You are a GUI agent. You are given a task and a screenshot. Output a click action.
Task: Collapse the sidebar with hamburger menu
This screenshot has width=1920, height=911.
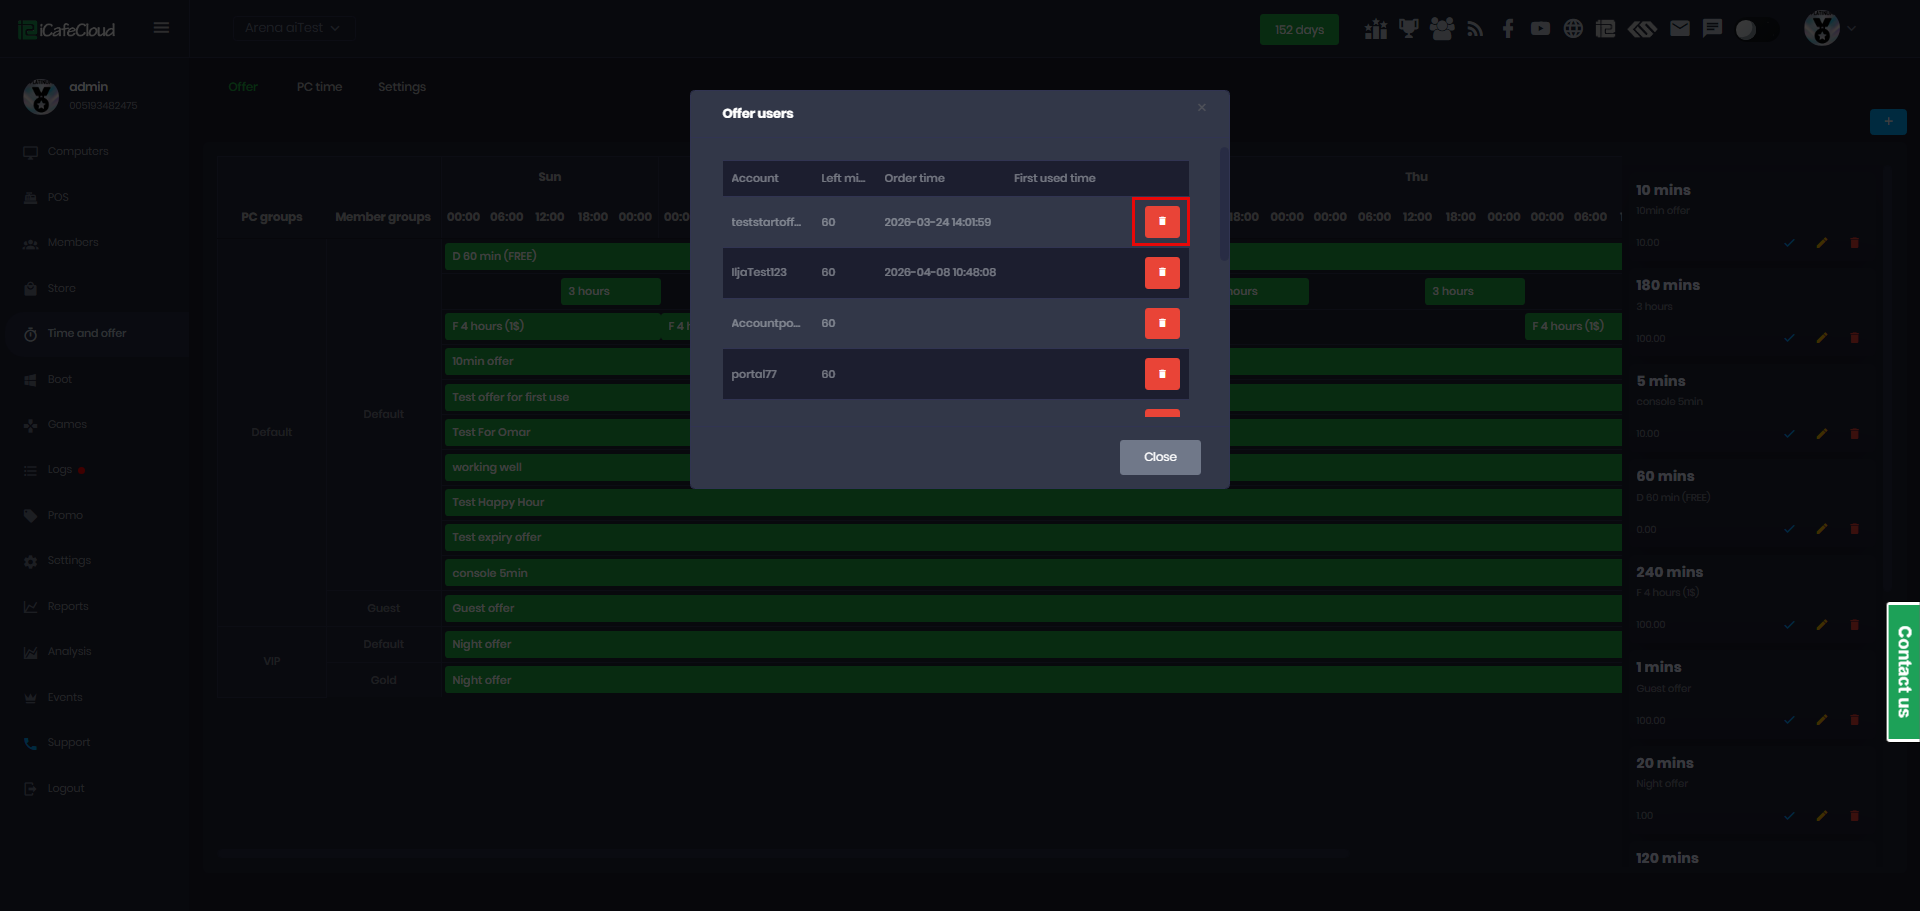coord(161,28)
